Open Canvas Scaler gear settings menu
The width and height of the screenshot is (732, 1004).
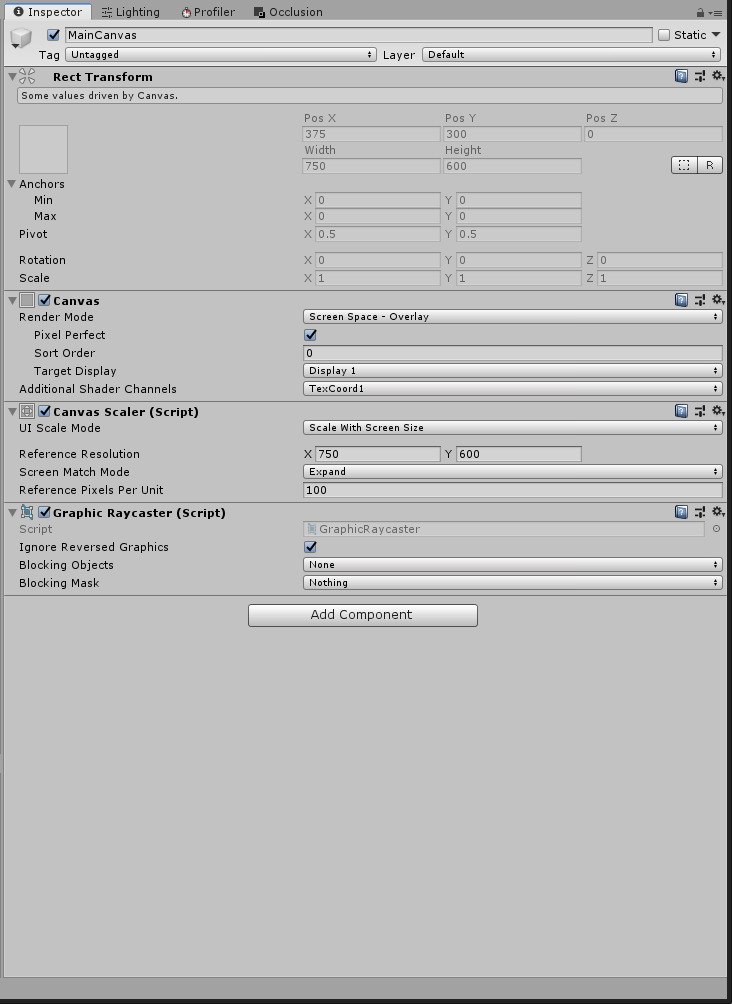pyautogui.click(x=718, y=411)
